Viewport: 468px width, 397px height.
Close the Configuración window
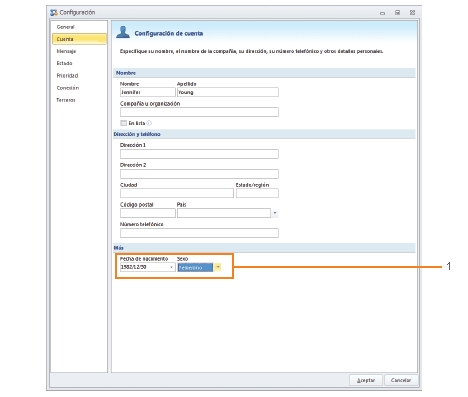tap(412, 13)
